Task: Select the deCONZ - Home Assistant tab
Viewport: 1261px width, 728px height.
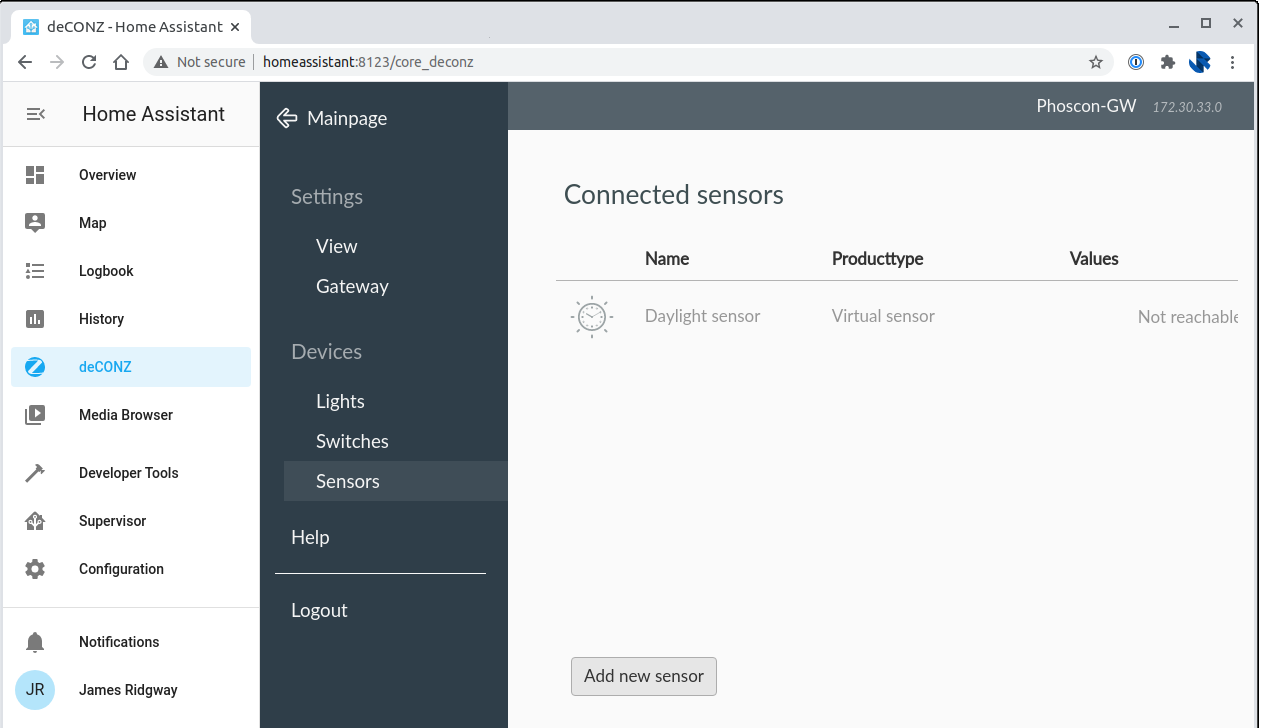Action: click(x=130, y=26)
